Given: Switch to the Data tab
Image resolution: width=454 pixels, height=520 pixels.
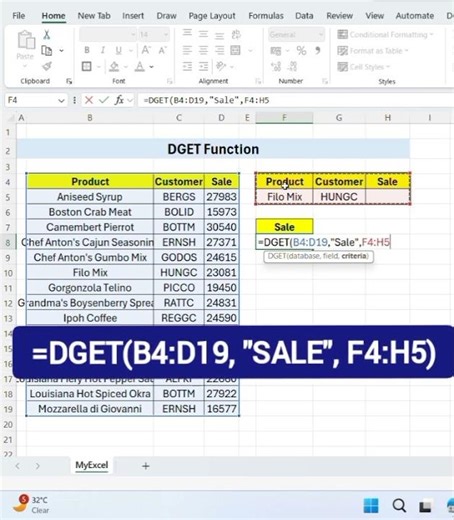Looking at the screenshot, I should (x=304, y=16).
